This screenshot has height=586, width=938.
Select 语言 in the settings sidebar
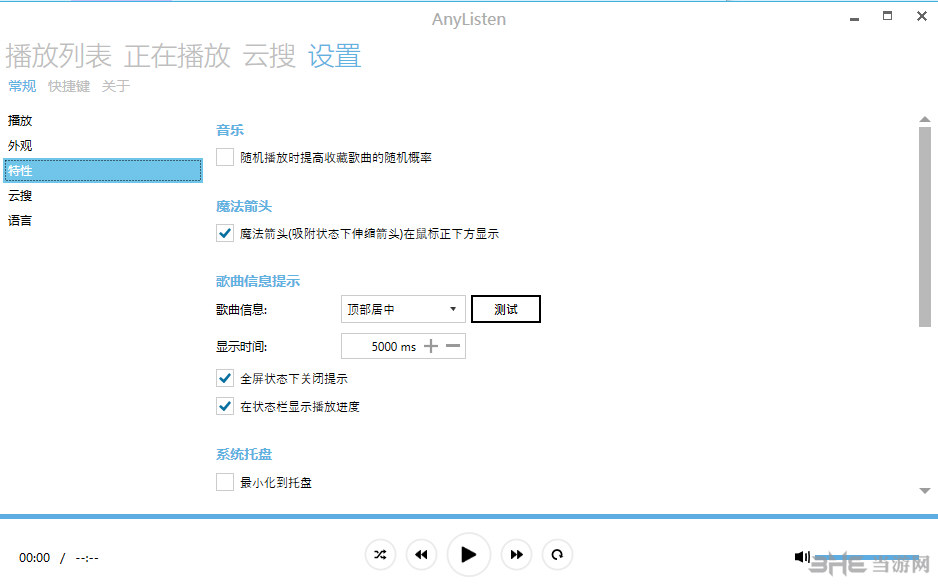click(103, 220)
